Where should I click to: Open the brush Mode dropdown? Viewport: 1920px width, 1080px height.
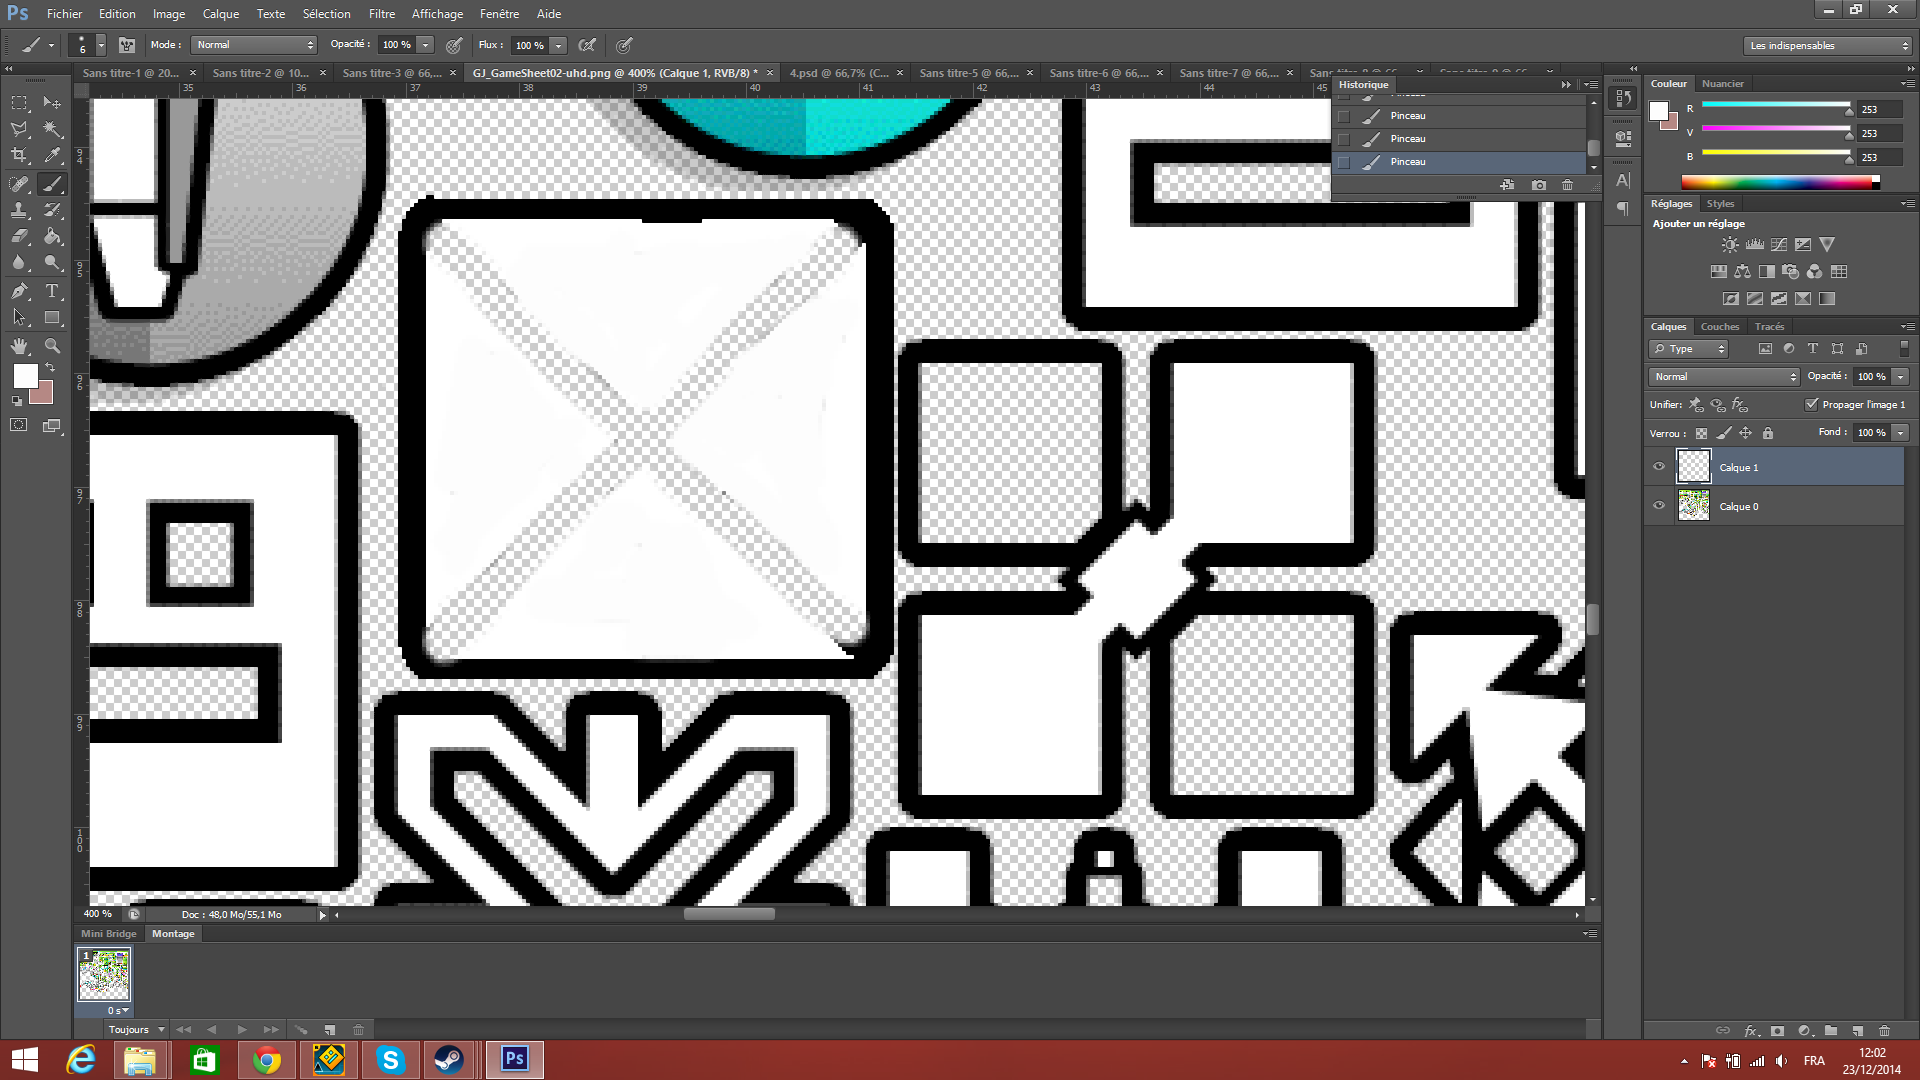click(255, 45)
